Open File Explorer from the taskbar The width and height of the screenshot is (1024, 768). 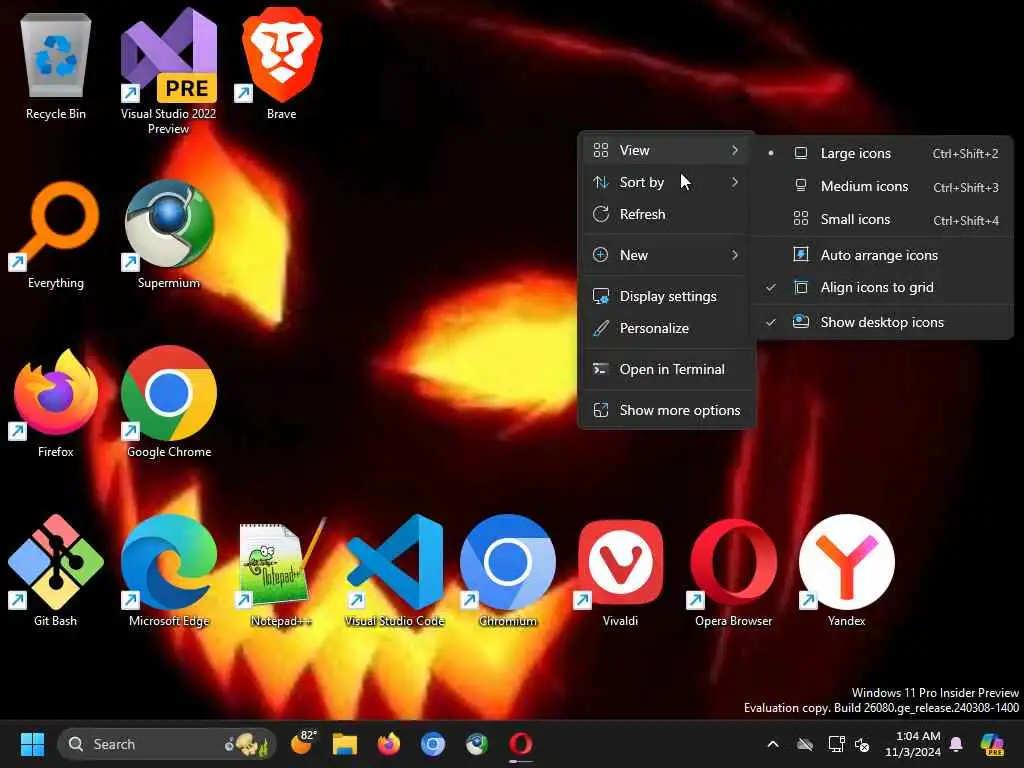pyautogui.click(x=344, y=744)
